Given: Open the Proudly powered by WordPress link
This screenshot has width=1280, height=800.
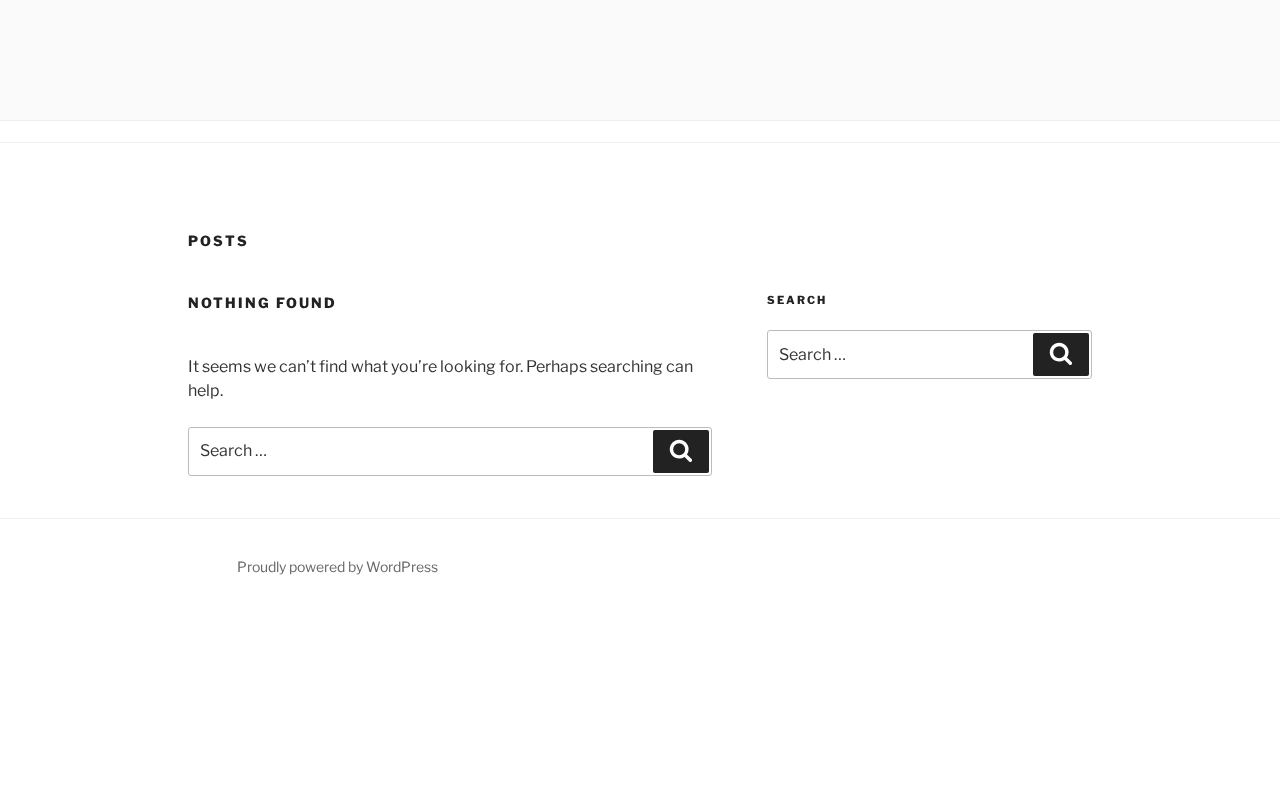Looking at the screenshot, I should [337, 567].
